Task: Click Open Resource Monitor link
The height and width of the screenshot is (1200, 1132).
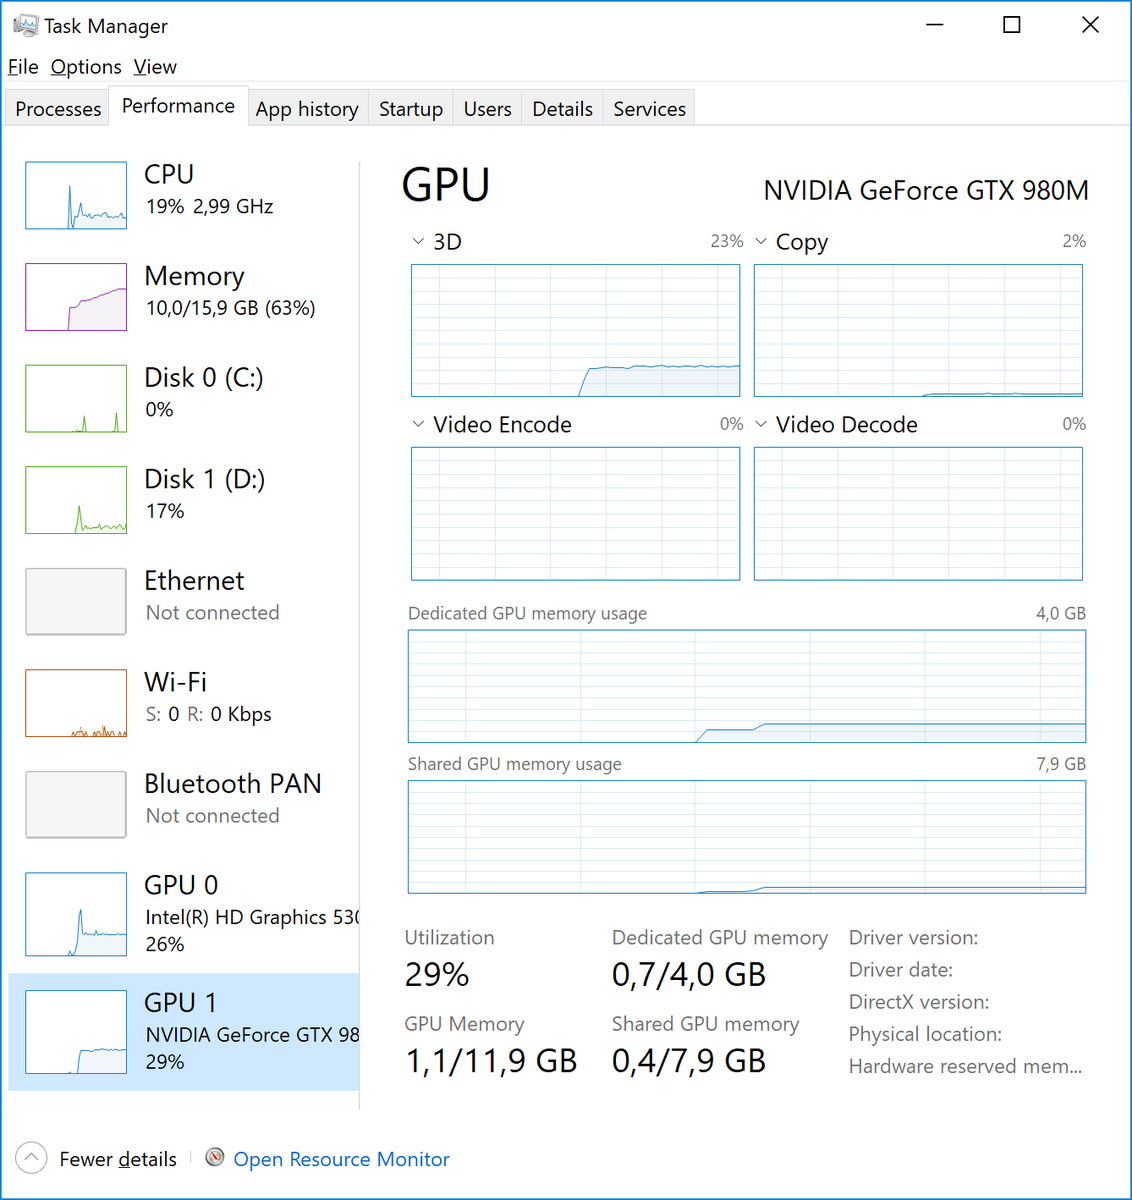Action: (341, 1159)
